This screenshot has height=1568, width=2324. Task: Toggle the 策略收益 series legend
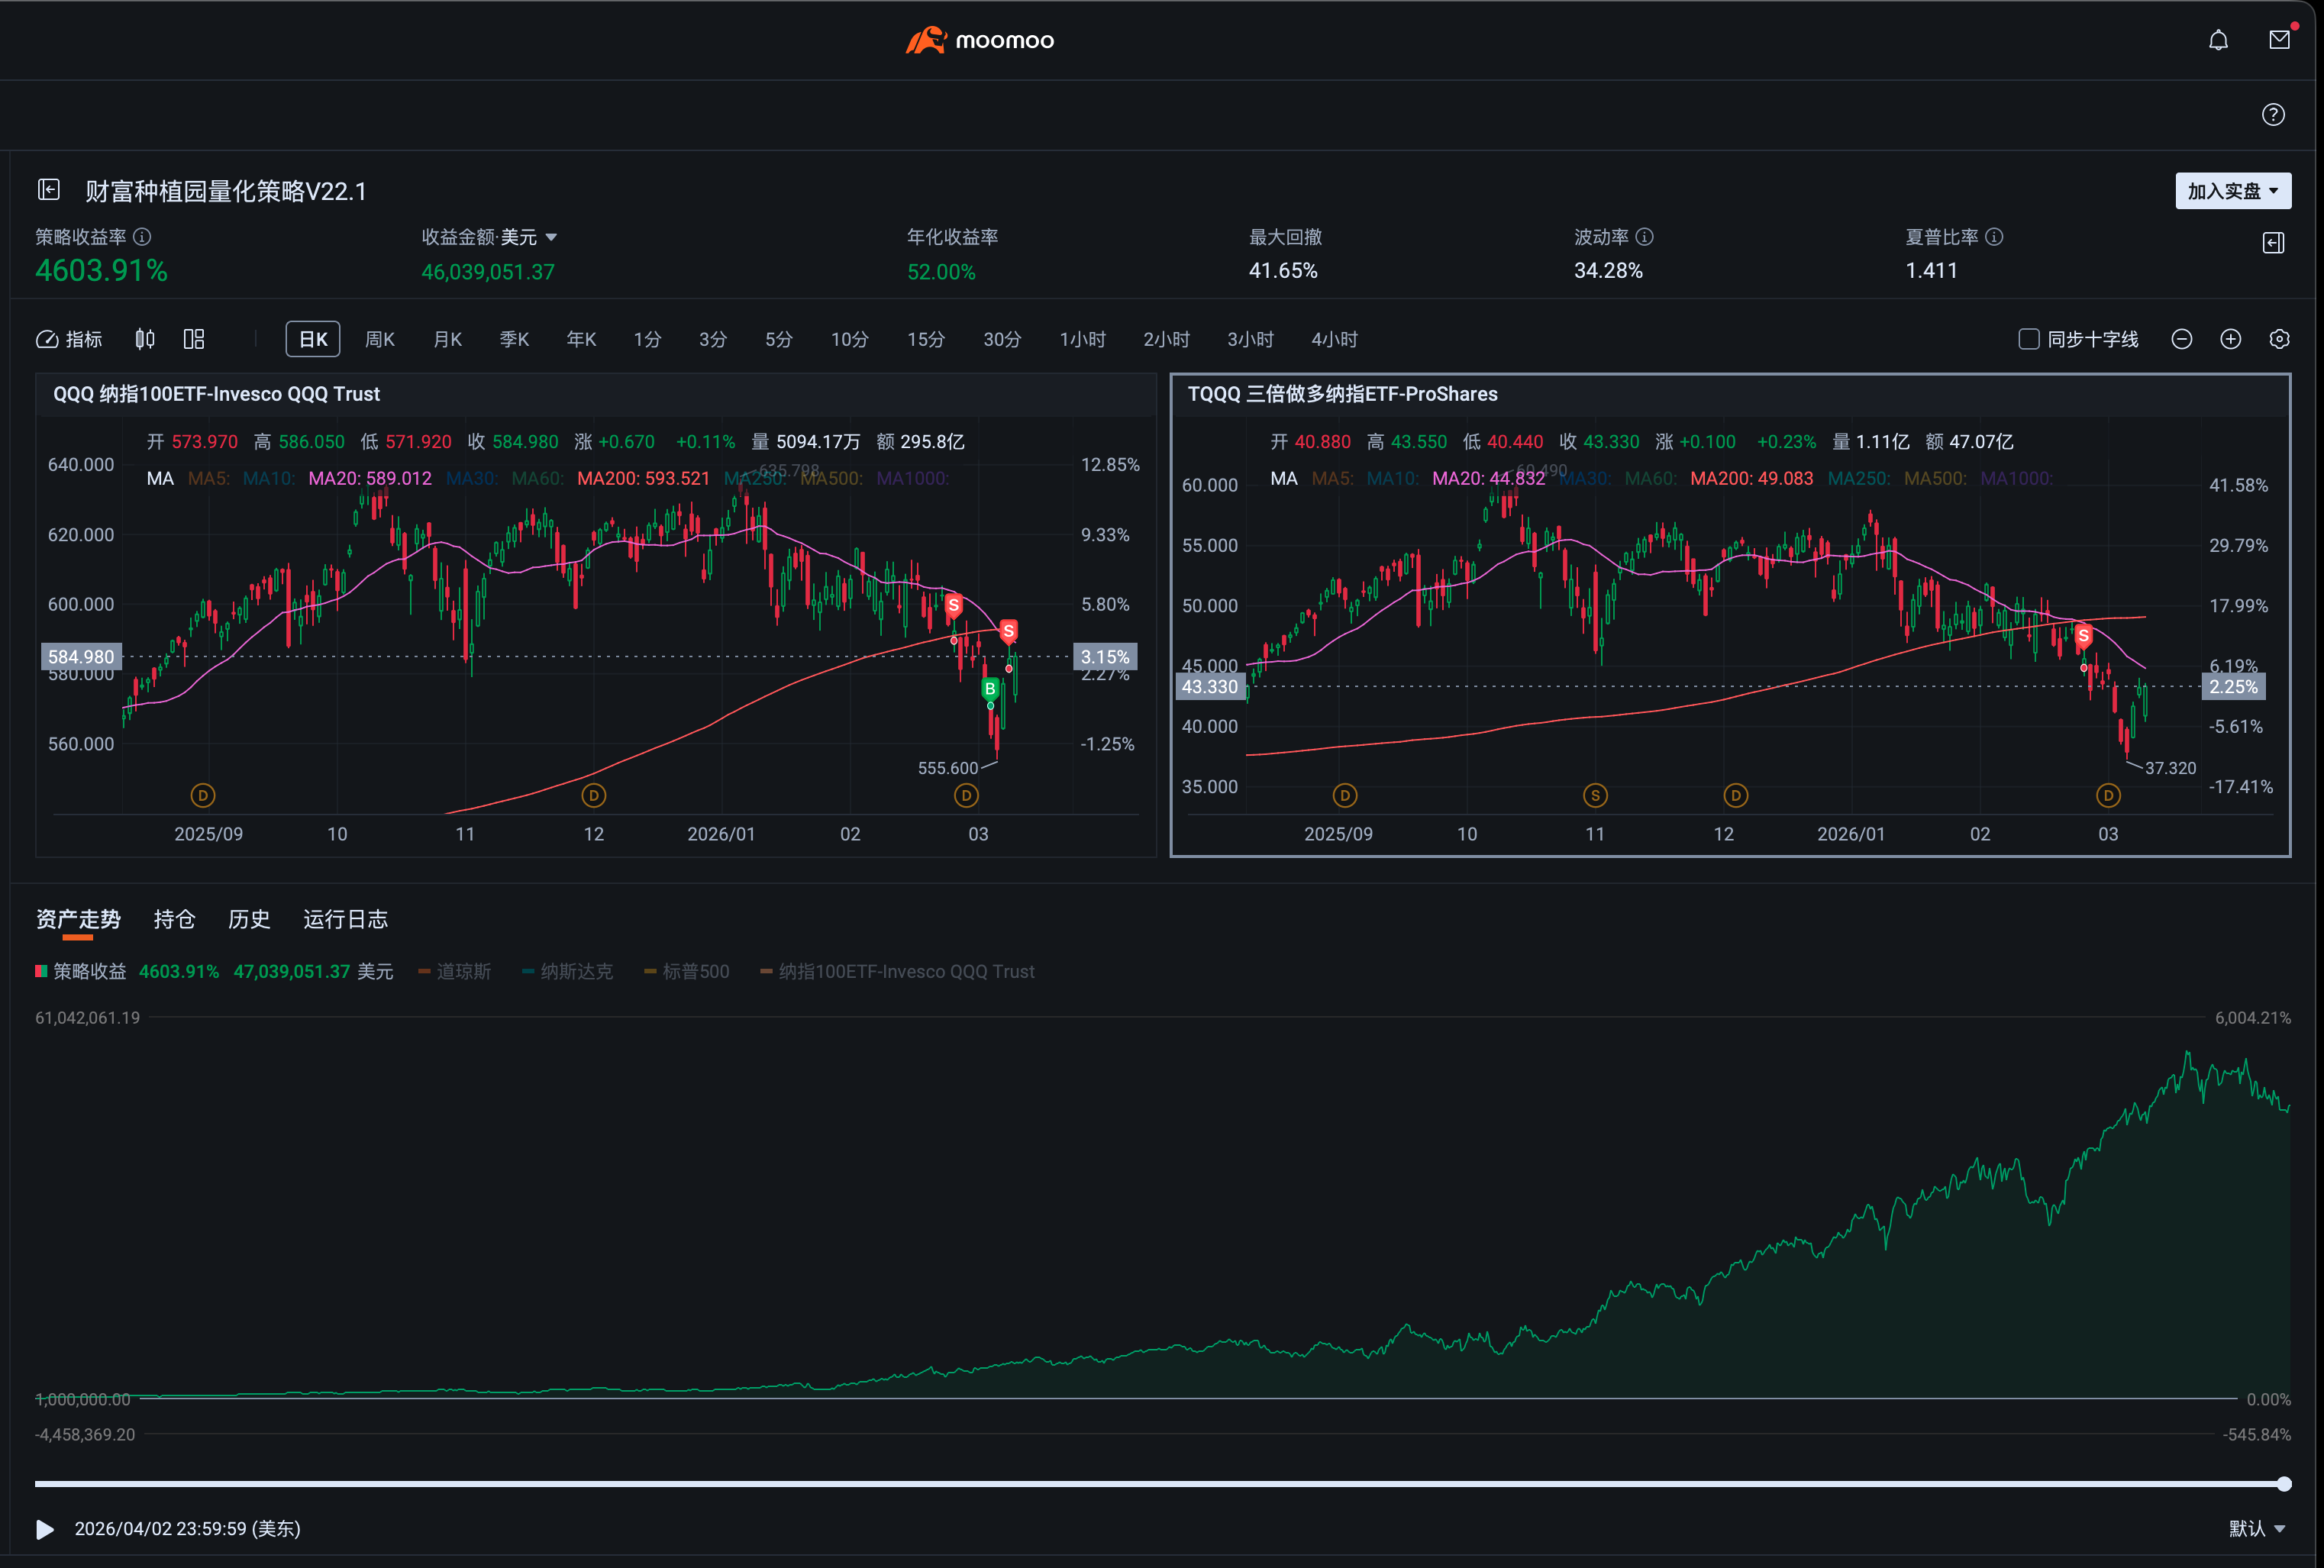(80, 972)
